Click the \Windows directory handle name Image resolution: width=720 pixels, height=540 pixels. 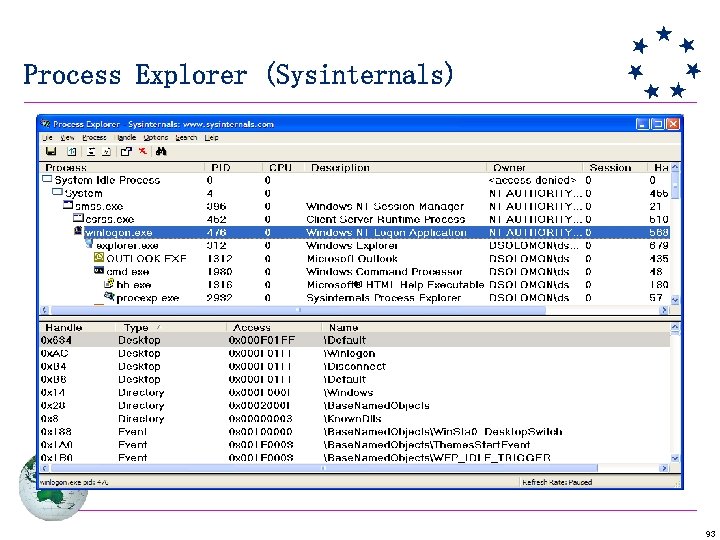point(349,393)
